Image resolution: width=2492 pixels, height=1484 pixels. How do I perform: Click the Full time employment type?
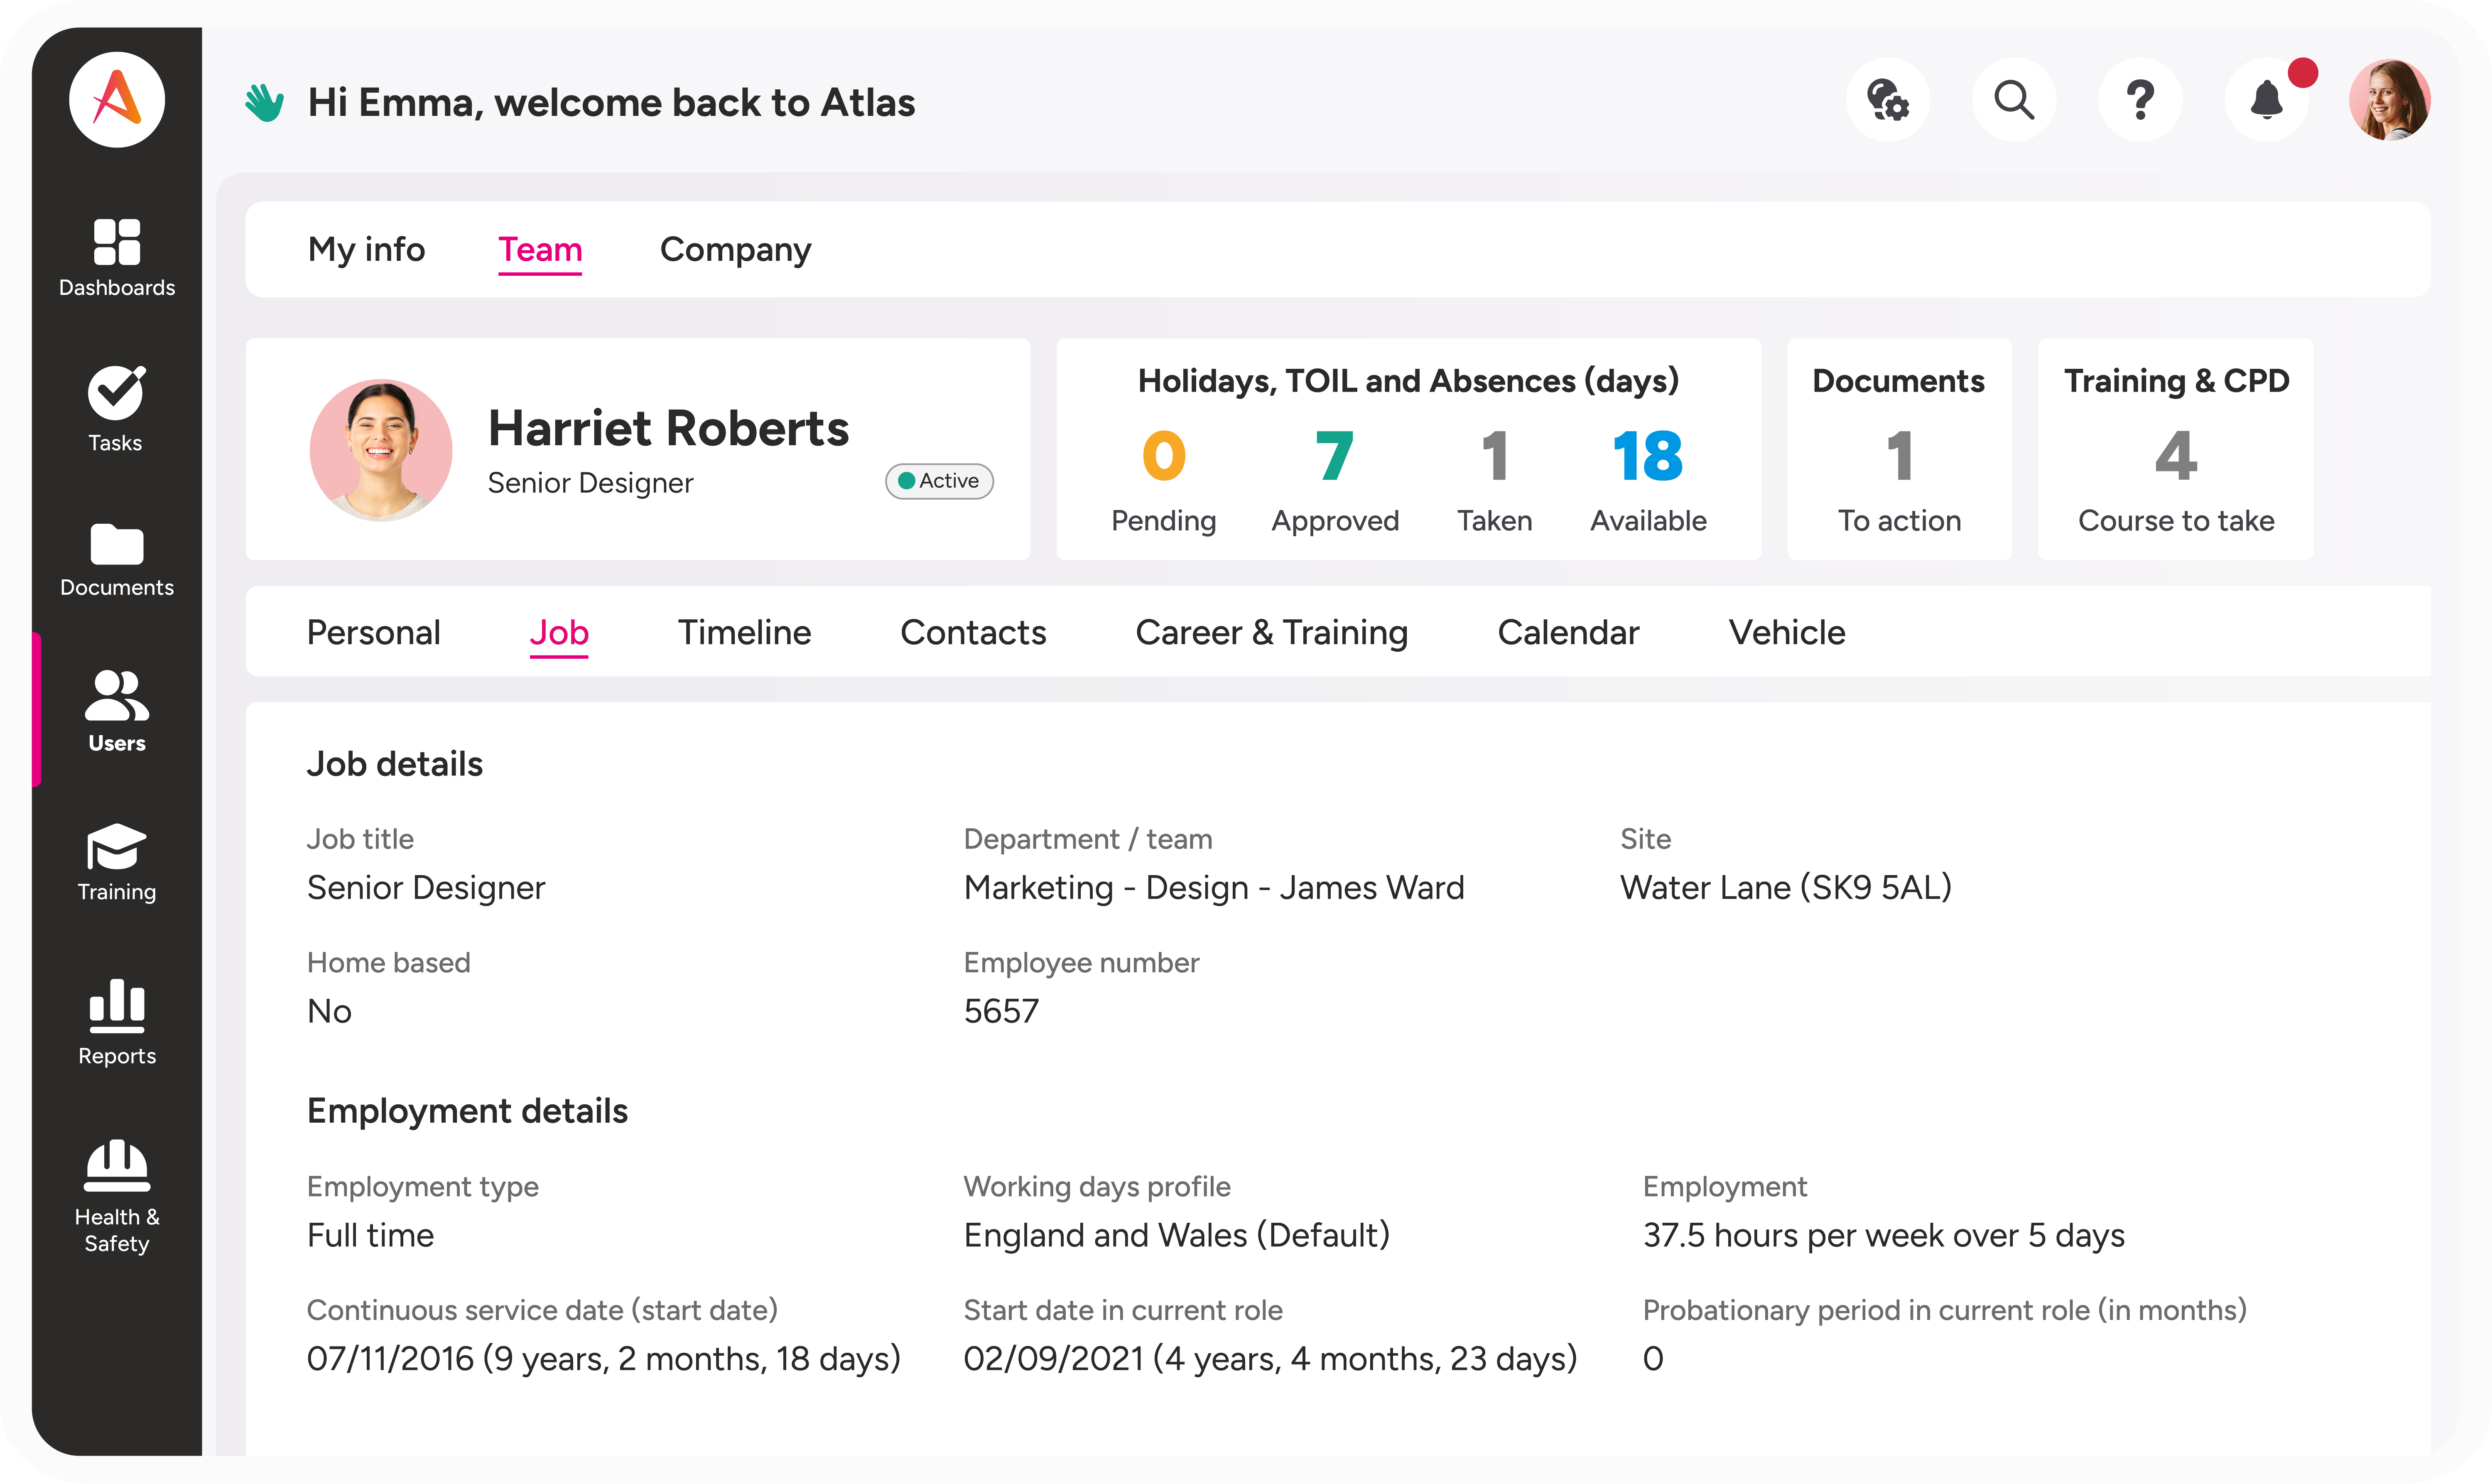(x=370, y=1235)
